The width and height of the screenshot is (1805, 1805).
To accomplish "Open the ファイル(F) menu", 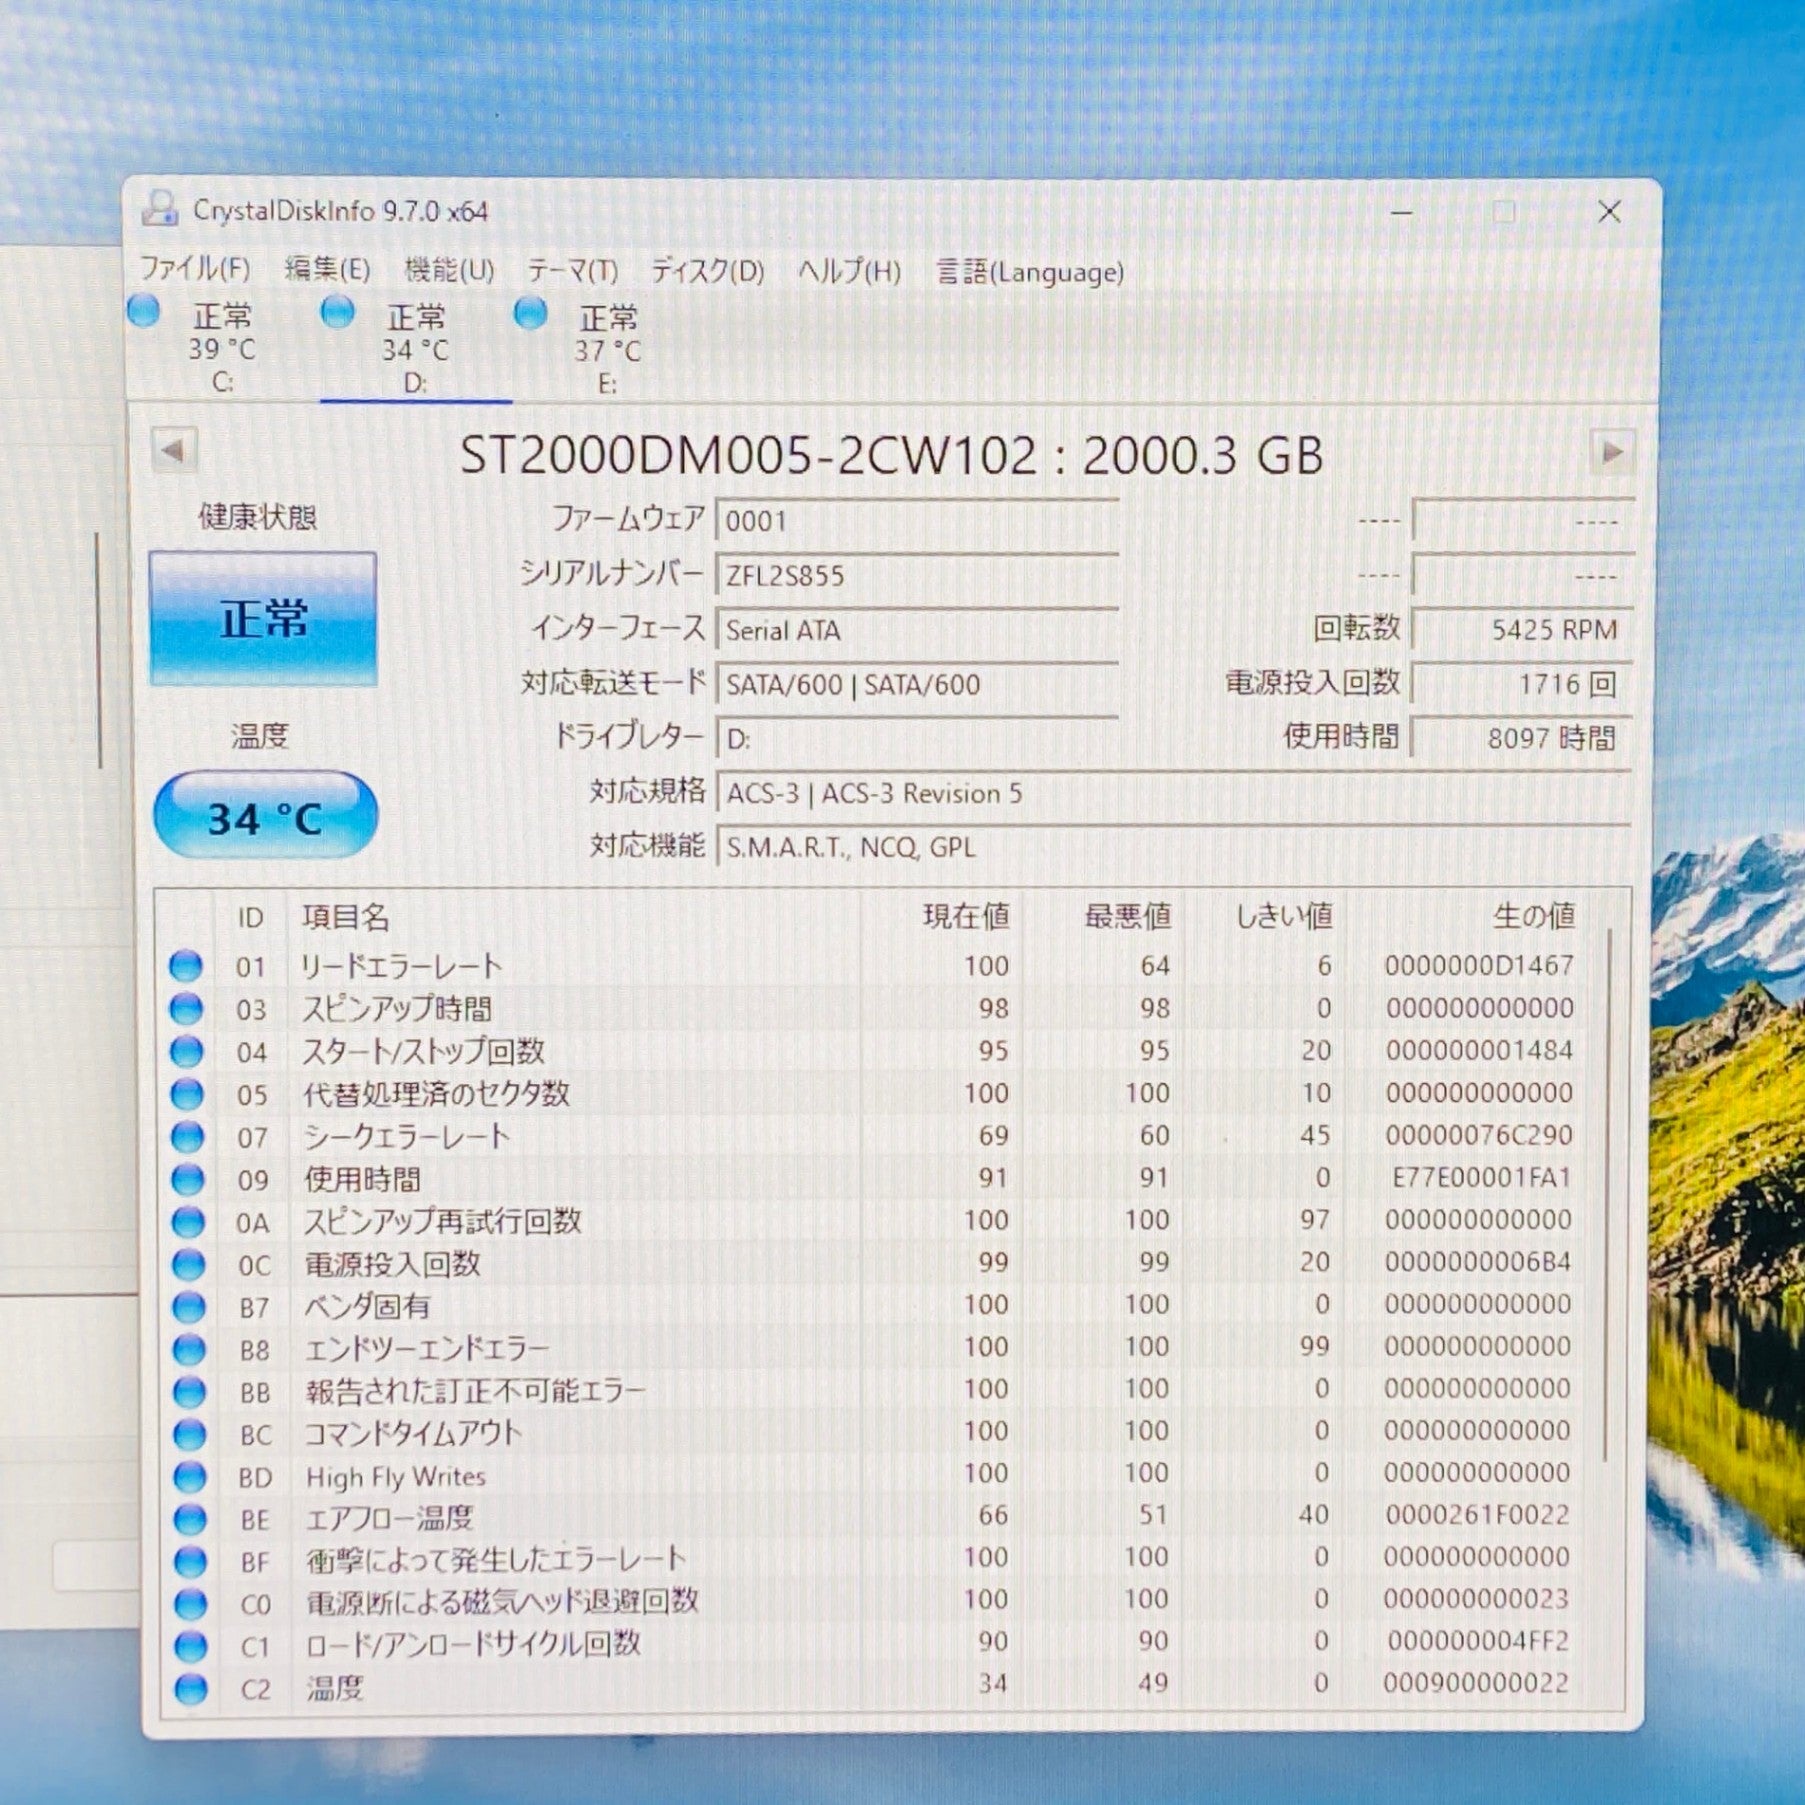I will [194, 269].
